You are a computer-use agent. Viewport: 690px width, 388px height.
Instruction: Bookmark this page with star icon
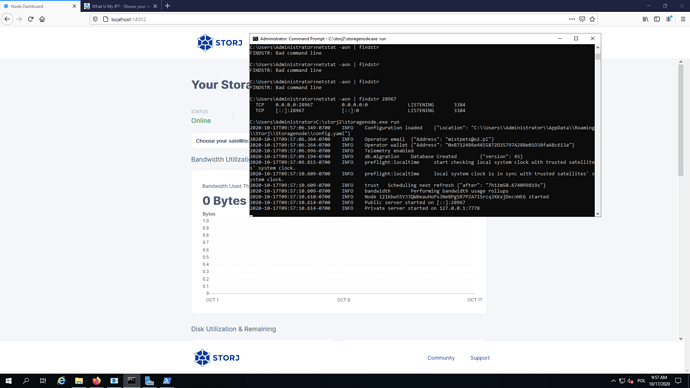pyautogui.click(x=592, y=19)
